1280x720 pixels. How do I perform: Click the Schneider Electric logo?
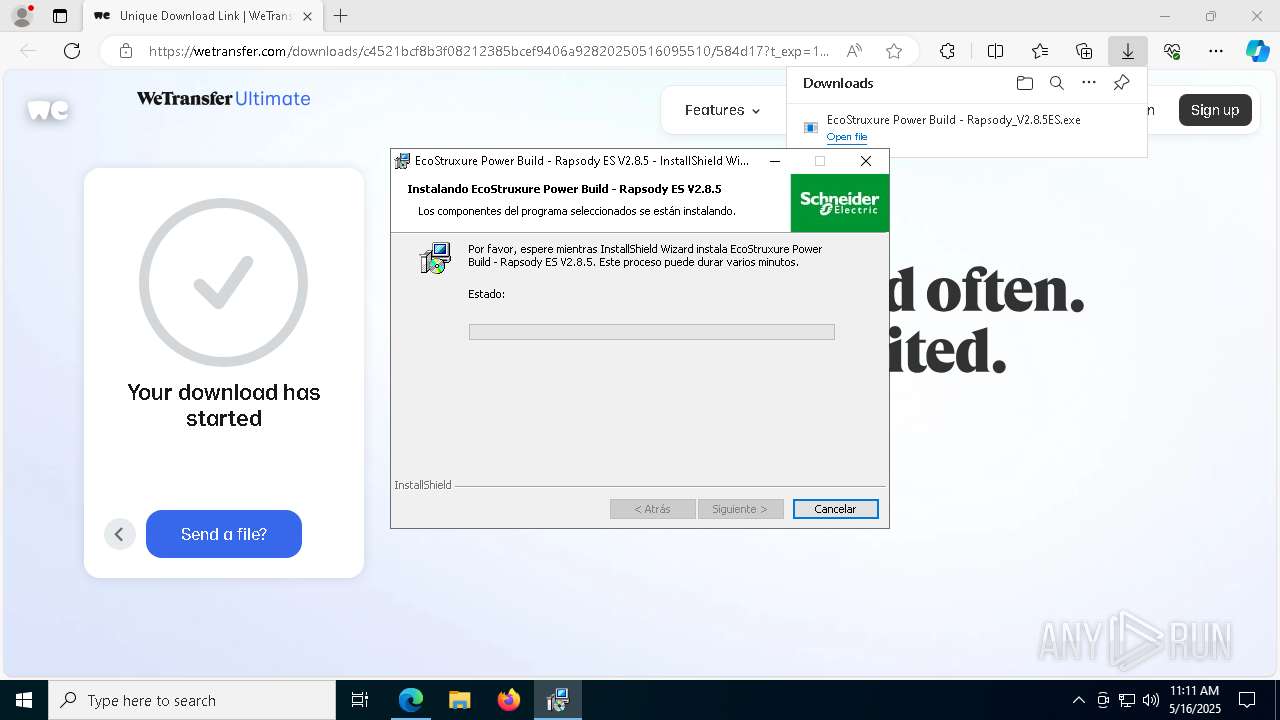[x=839, y=203]
